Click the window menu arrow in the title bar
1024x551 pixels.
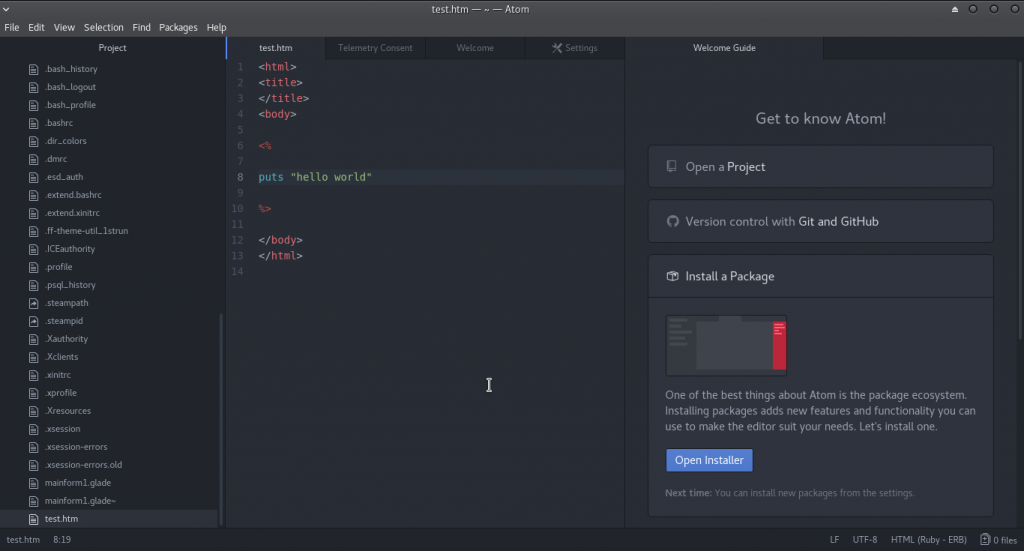pos(8,9)
